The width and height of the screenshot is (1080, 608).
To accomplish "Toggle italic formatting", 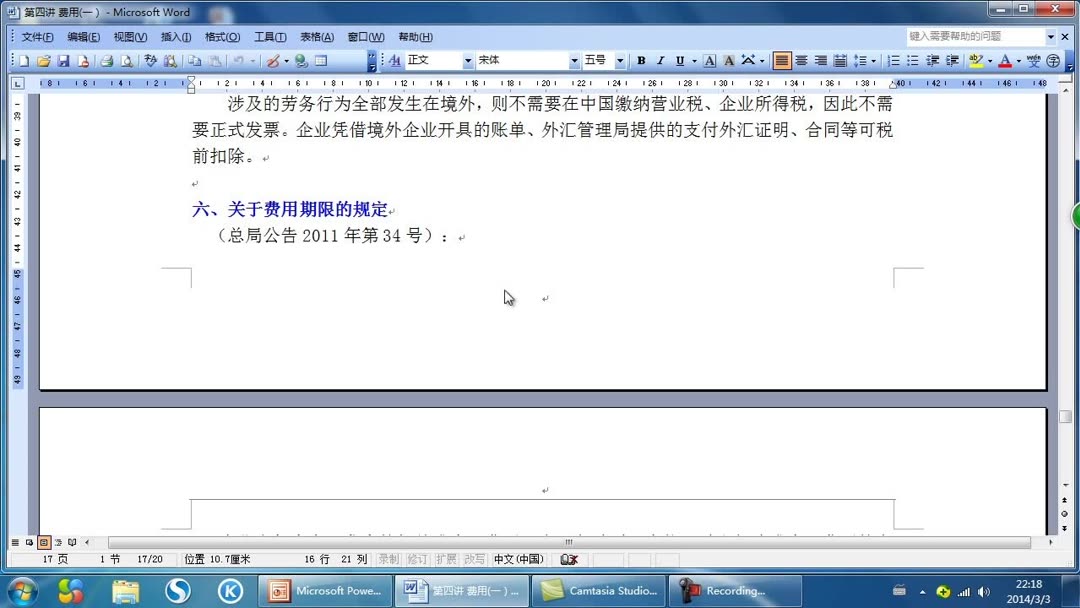I will point(662,61).
